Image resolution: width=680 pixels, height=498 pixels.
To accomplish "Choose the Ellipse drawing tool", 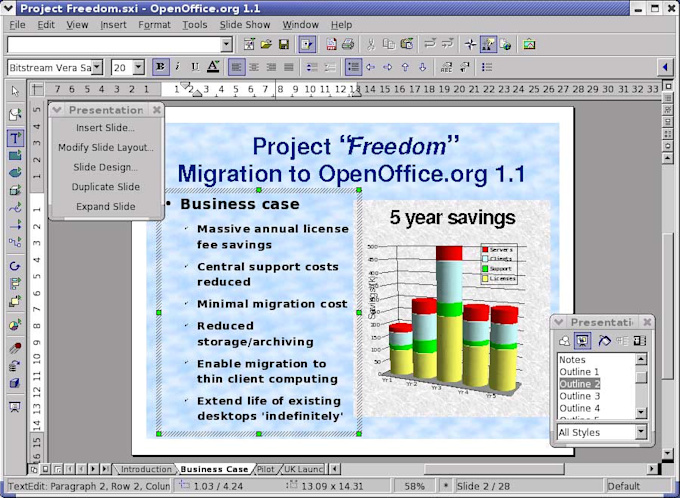I will coord(15,173).
